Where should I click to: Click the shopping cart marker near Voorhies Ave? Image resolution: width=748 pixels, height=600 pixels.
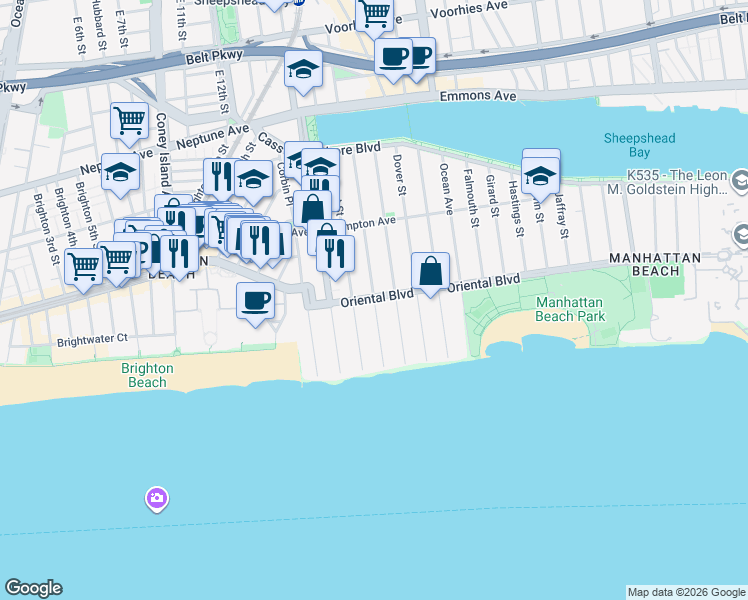(x=374, y=15)
